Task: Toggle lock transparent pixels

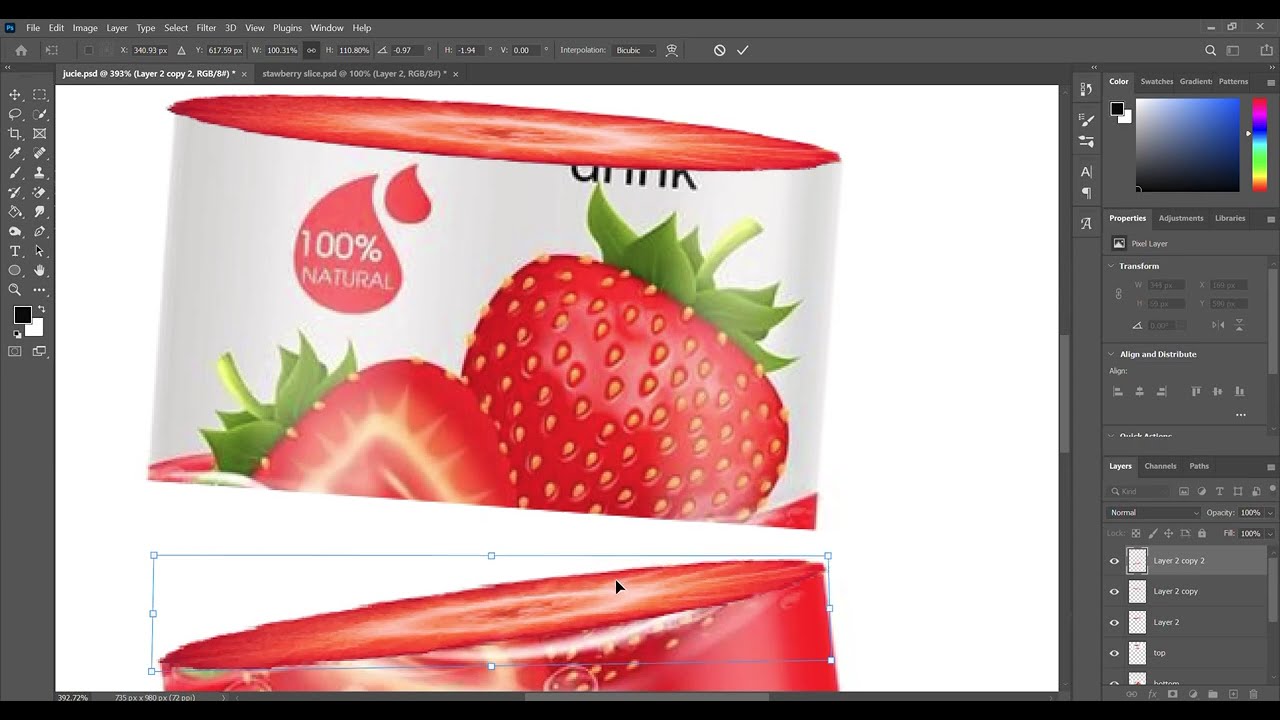Action: tap(1138, 533)
